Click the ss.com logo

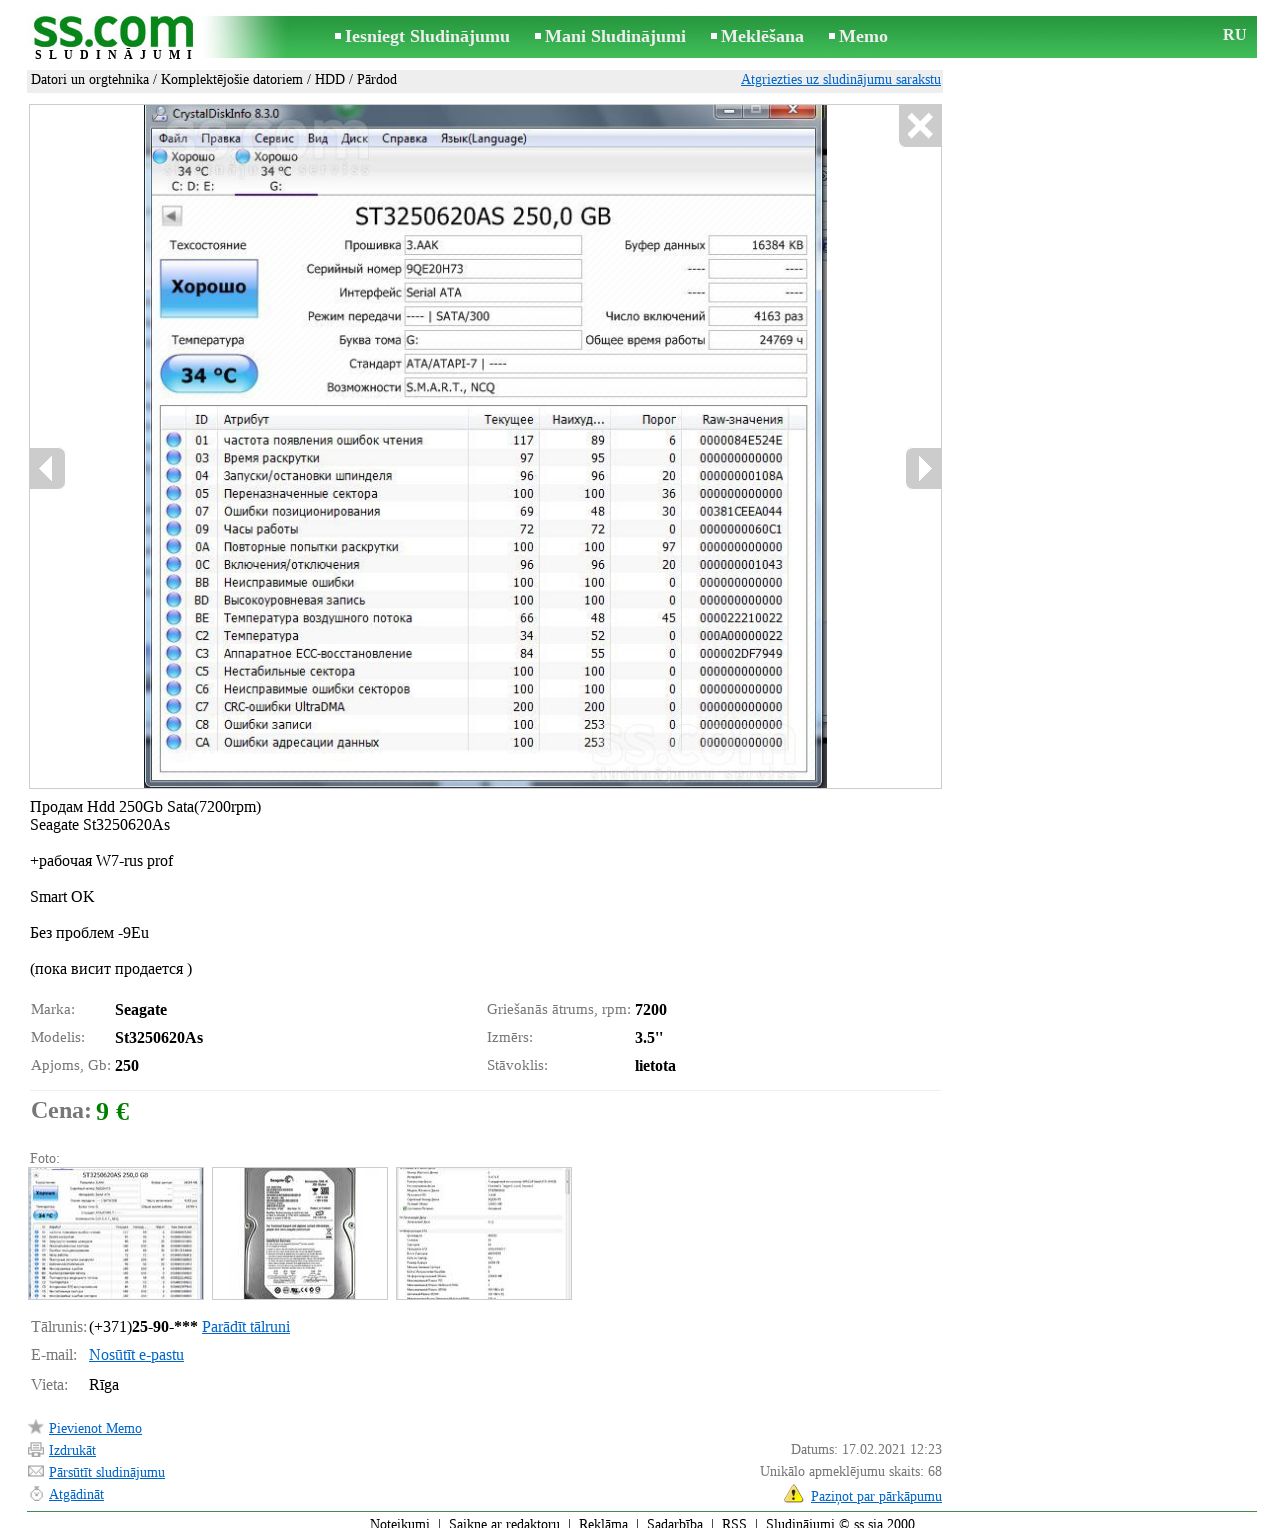(113, 37)
